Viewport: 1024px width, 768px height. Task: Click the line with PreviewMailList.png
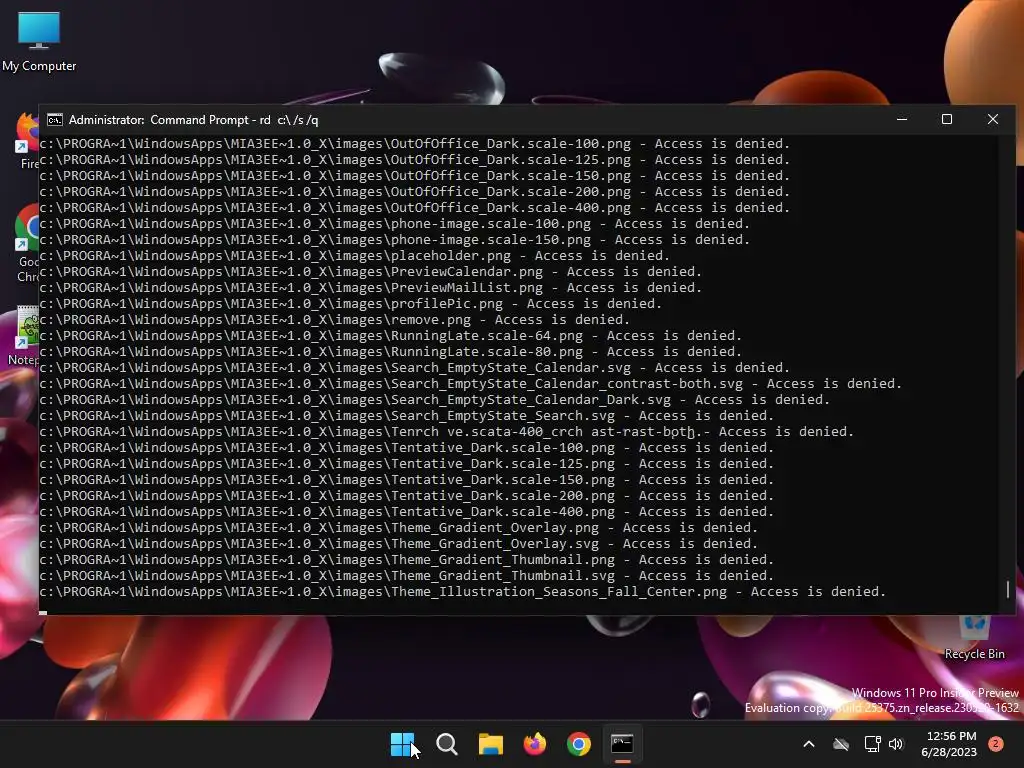click(370, 287)
